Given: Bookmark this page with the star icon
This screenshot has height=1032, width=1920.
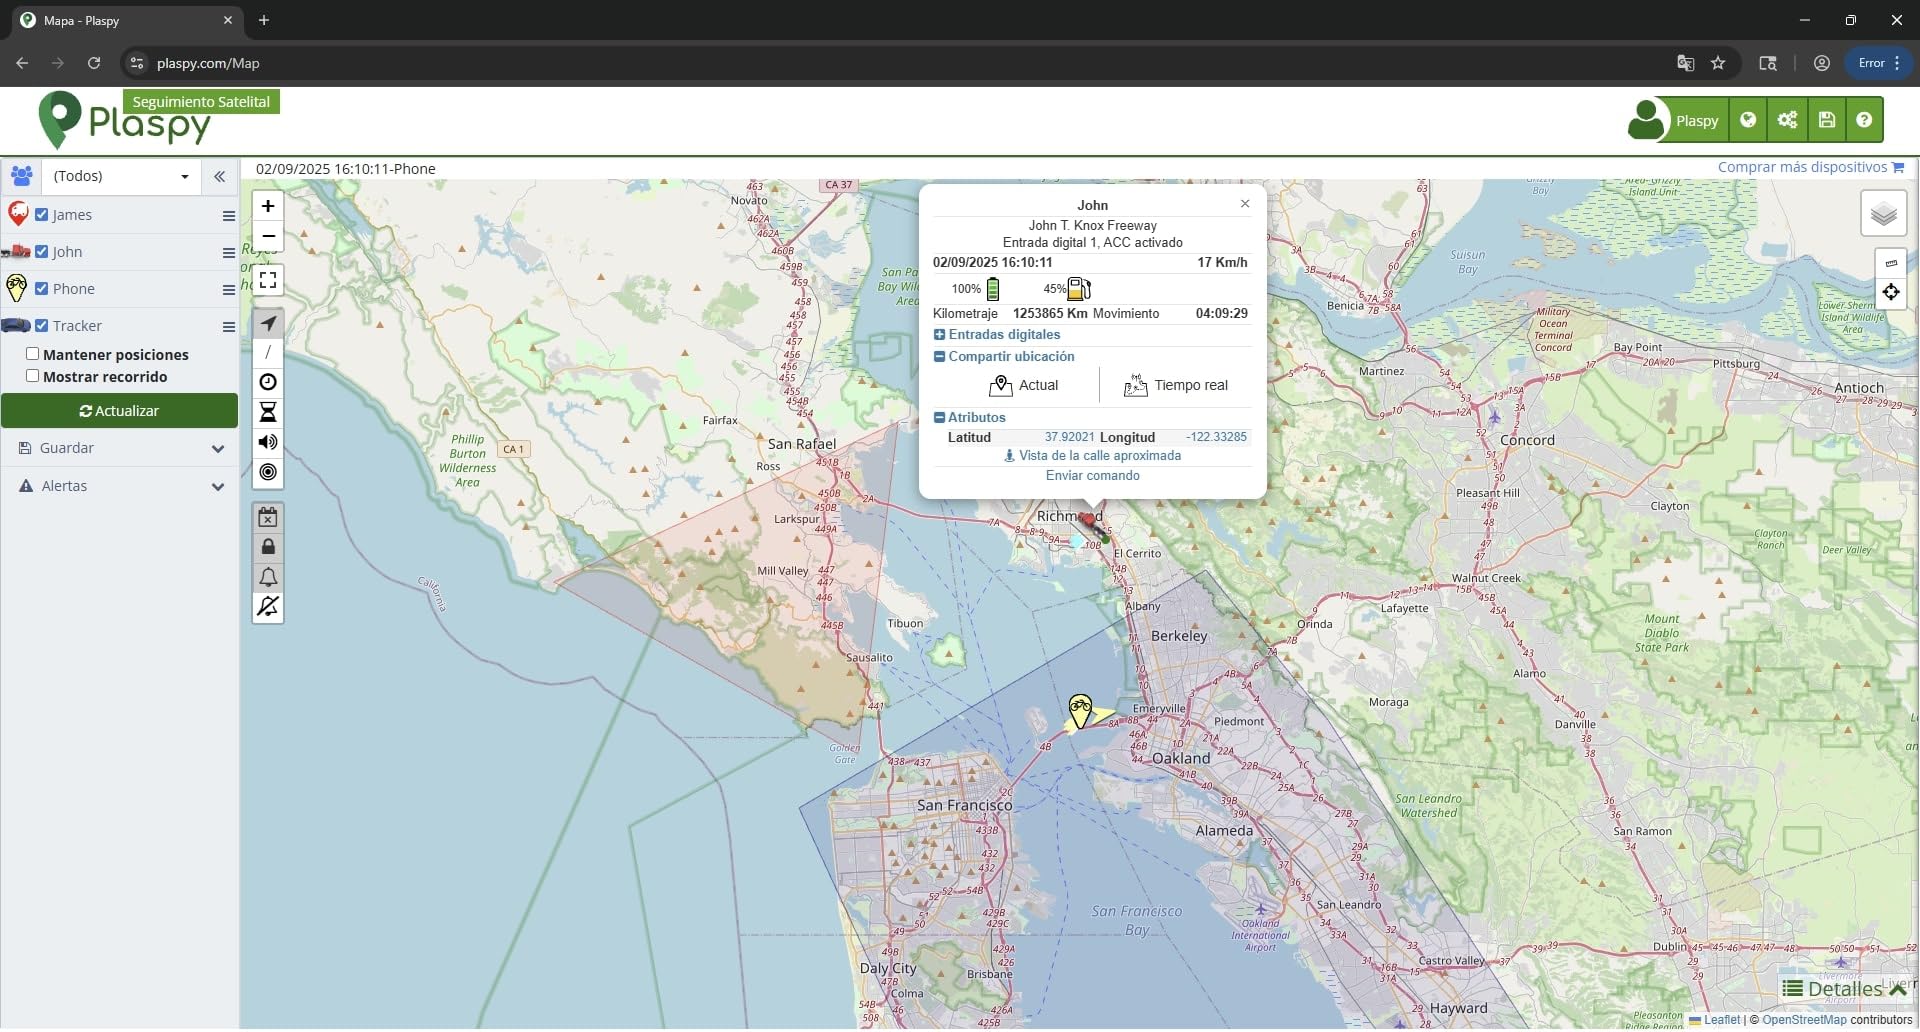Looking at the screenshot, I should click(x=1718, y=63).
